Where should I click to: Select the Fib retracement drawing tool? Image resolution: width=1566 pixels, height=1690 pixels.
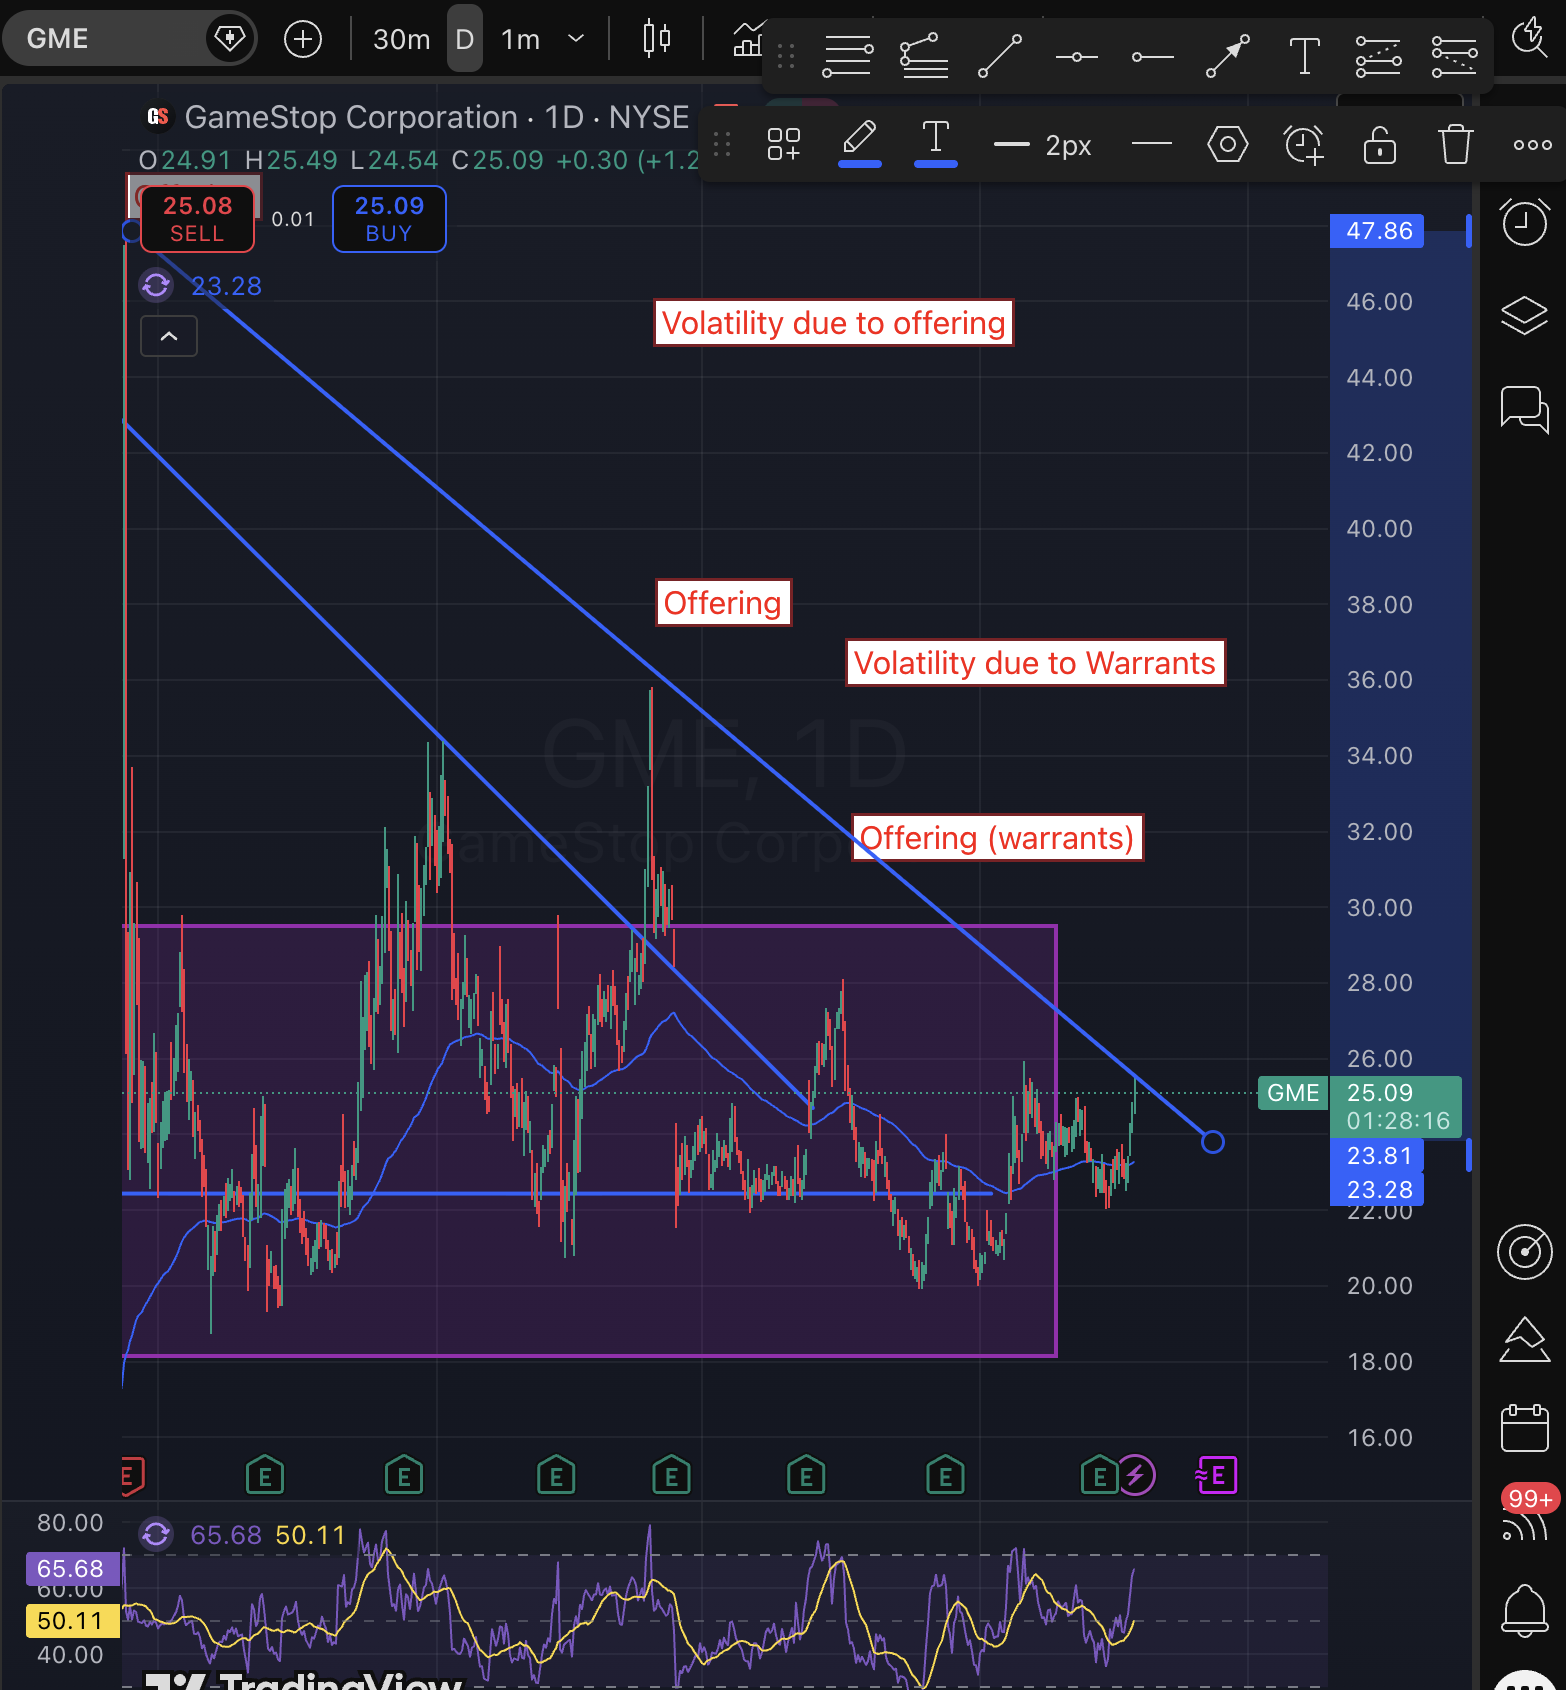(847, 56)
